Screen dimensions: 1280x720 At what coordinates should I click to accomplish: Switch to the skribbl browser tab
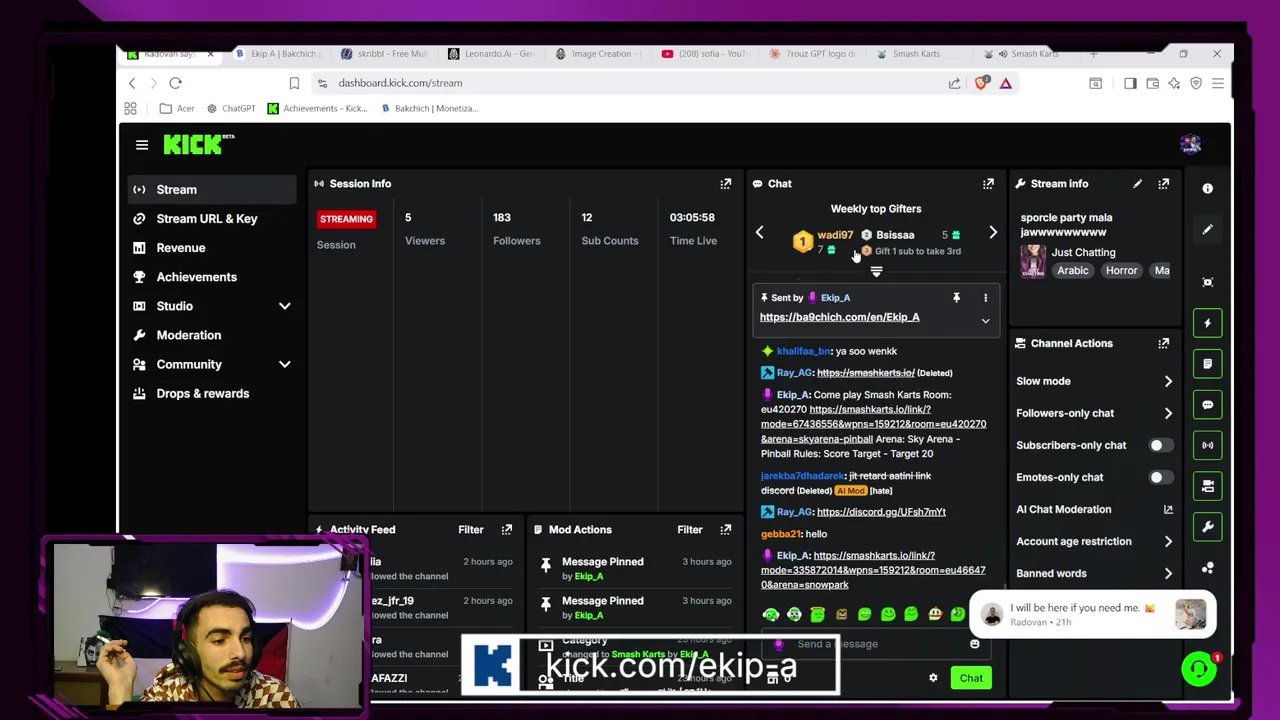click(385, 54)
